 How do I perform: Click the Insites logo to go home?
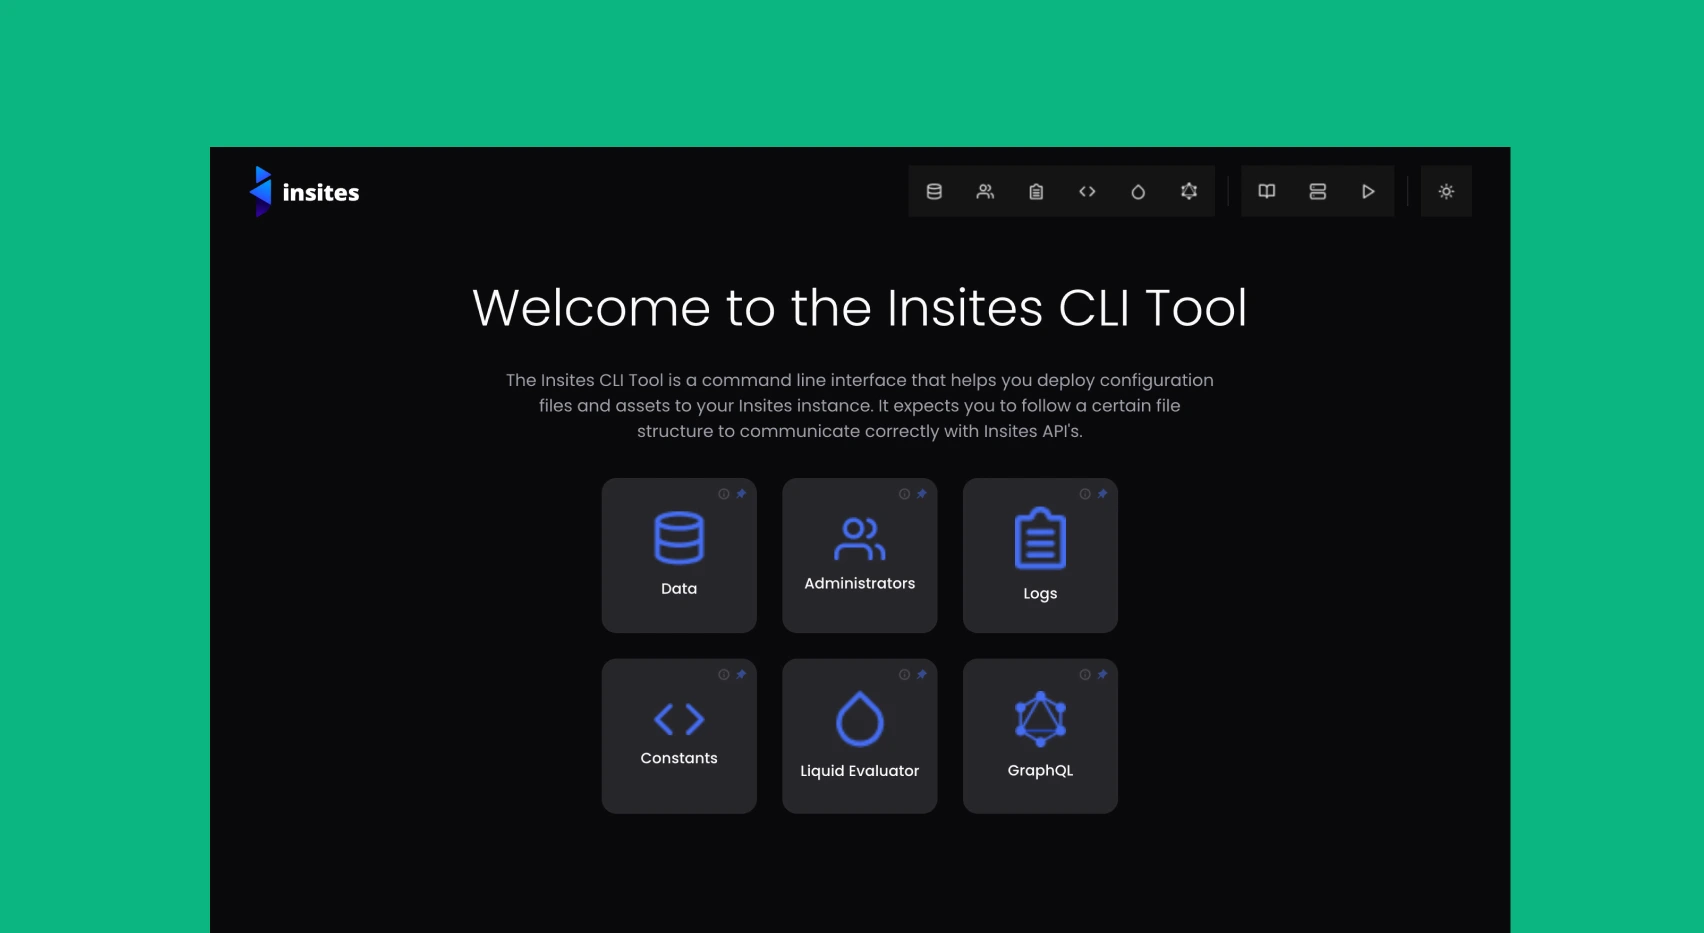pos(305,192)
